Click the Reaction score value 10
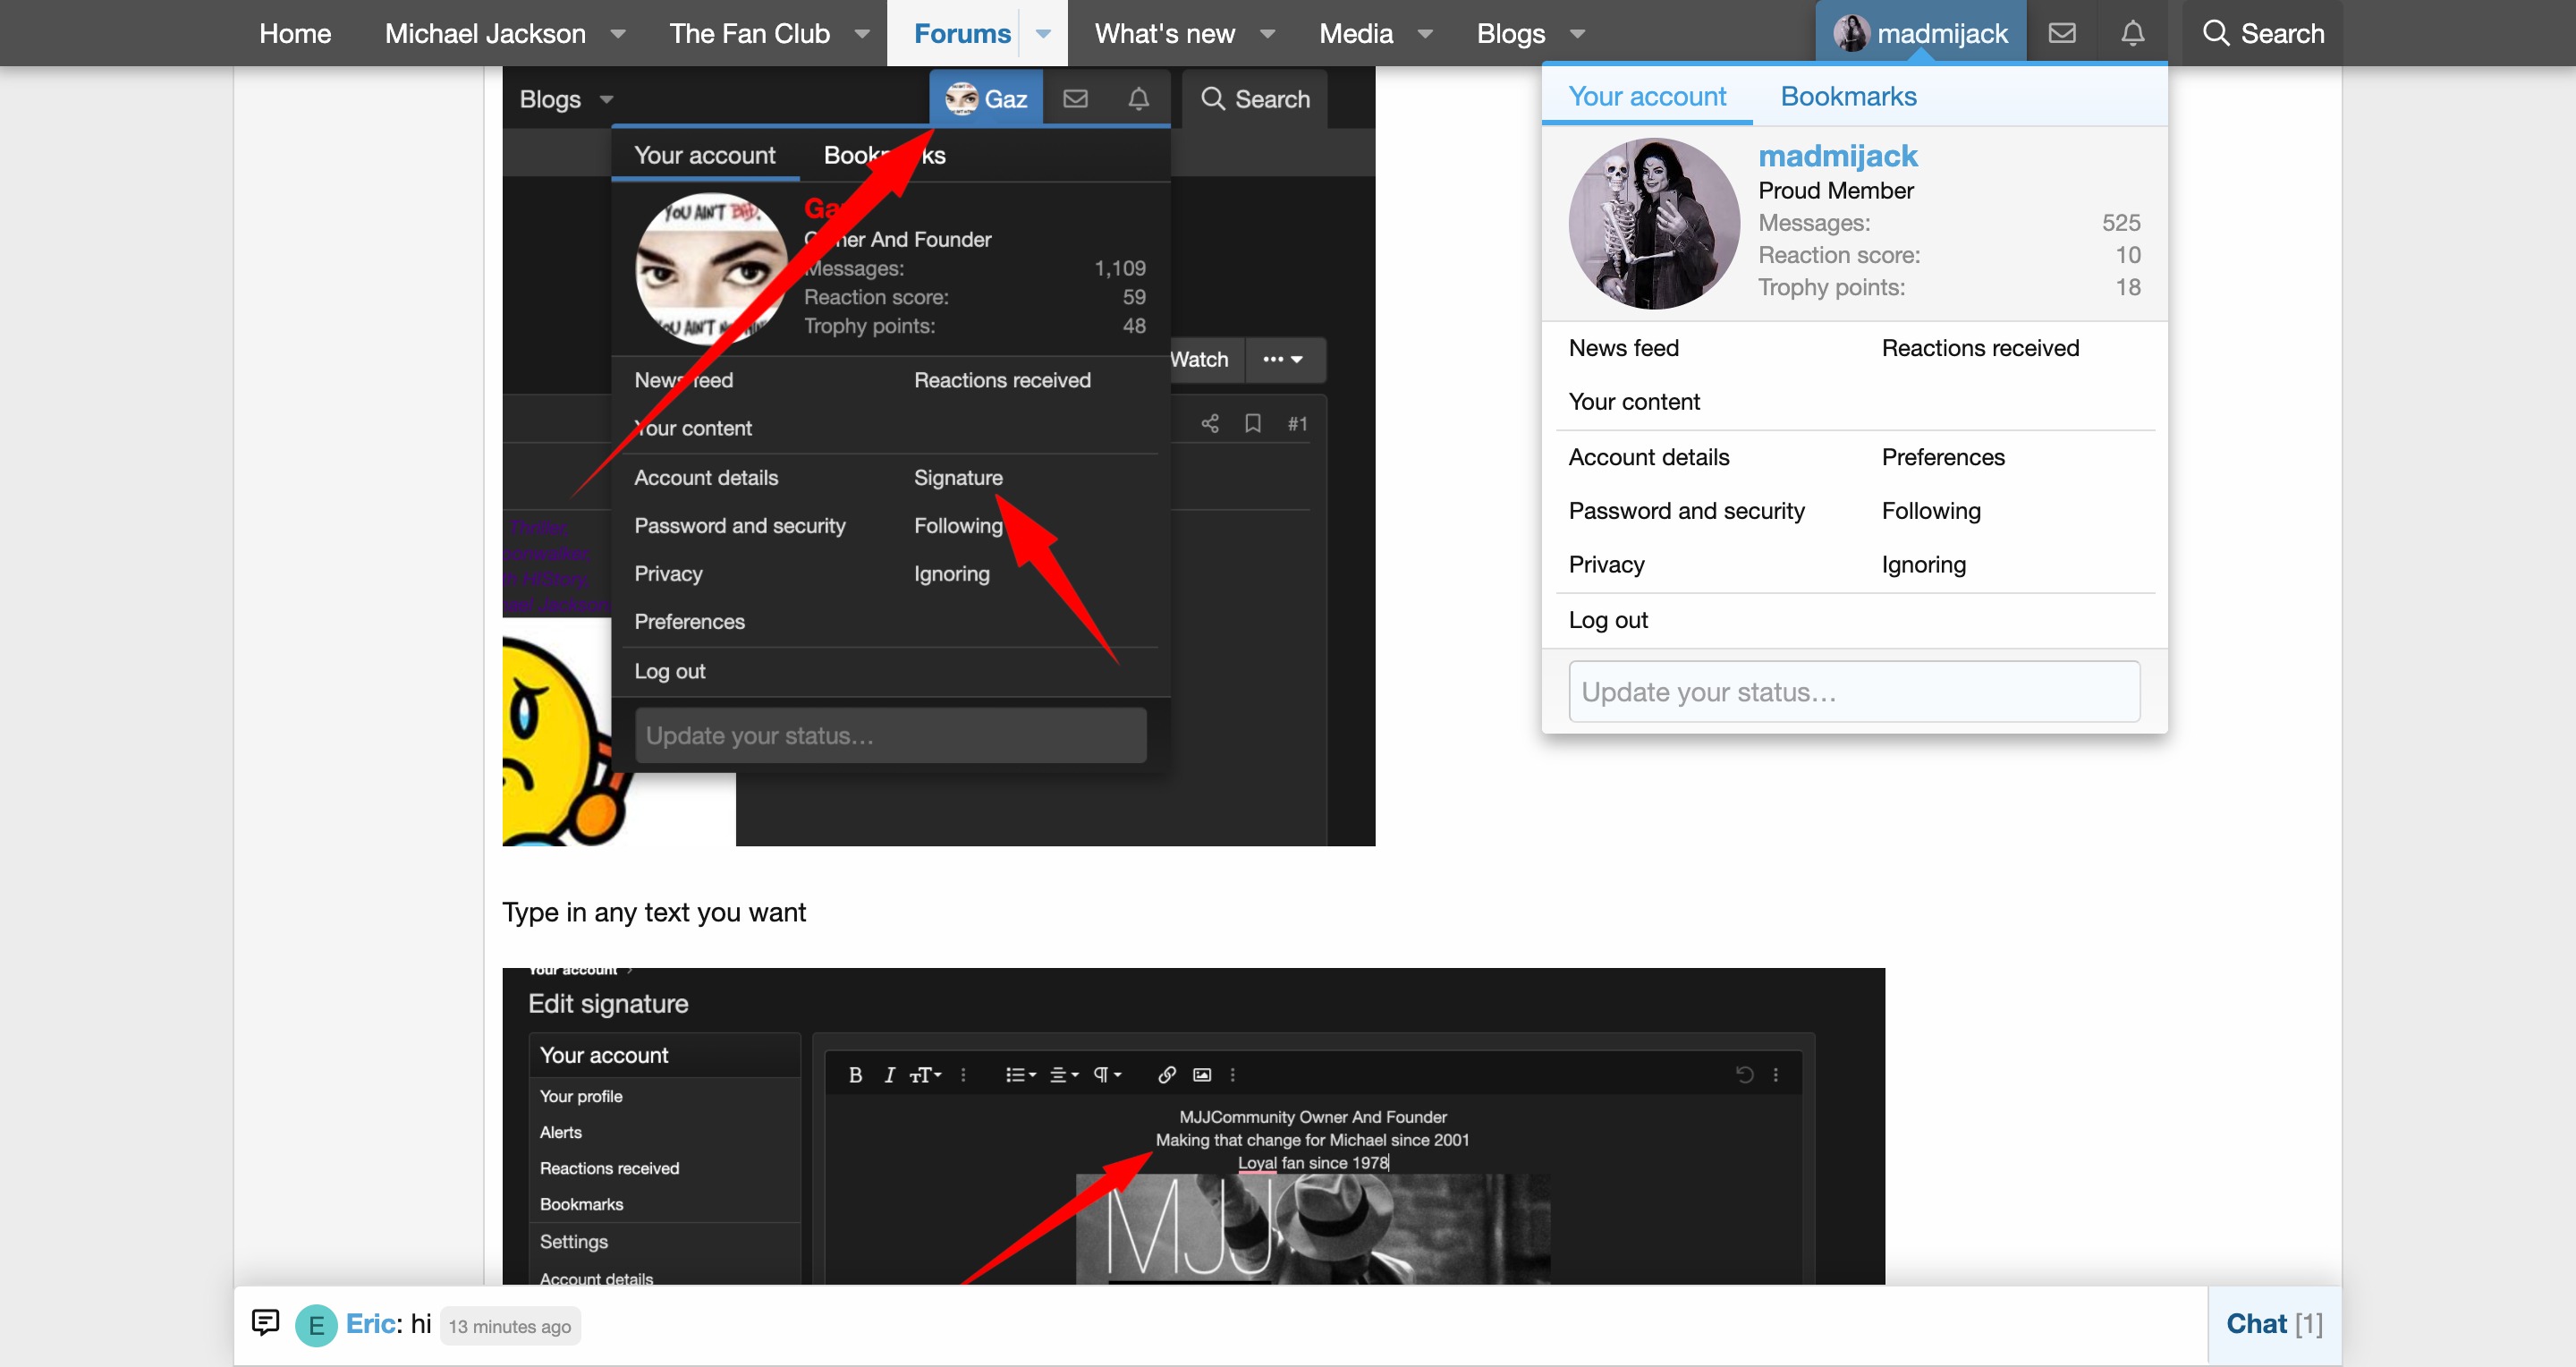Image resolution: width=2576 pixels, height=1367 pixels. (x=2127, y=255)
